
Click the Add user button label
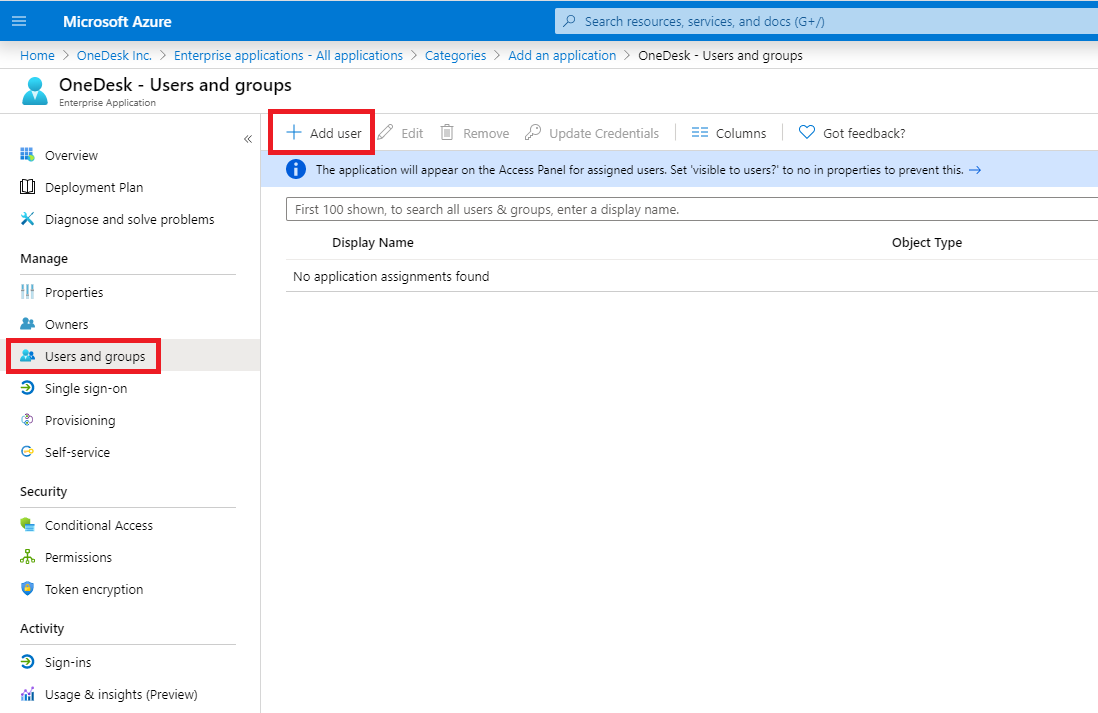[x=335, y=133]
